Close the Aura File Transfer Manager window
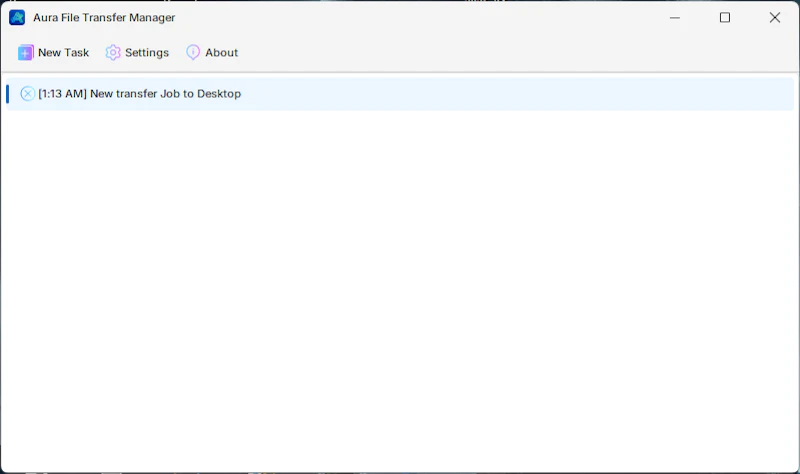800x474 pixels. click(x=774, y=17)
